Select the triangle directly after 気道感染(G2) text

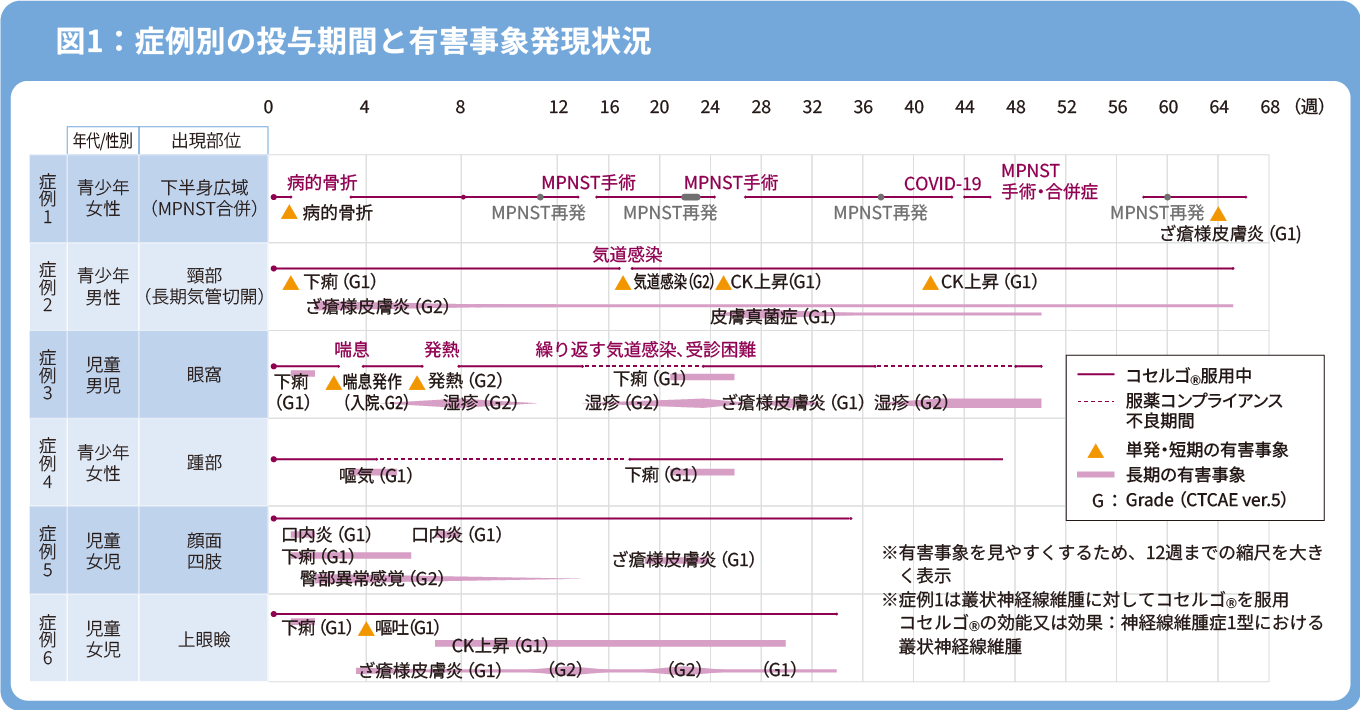723,283
